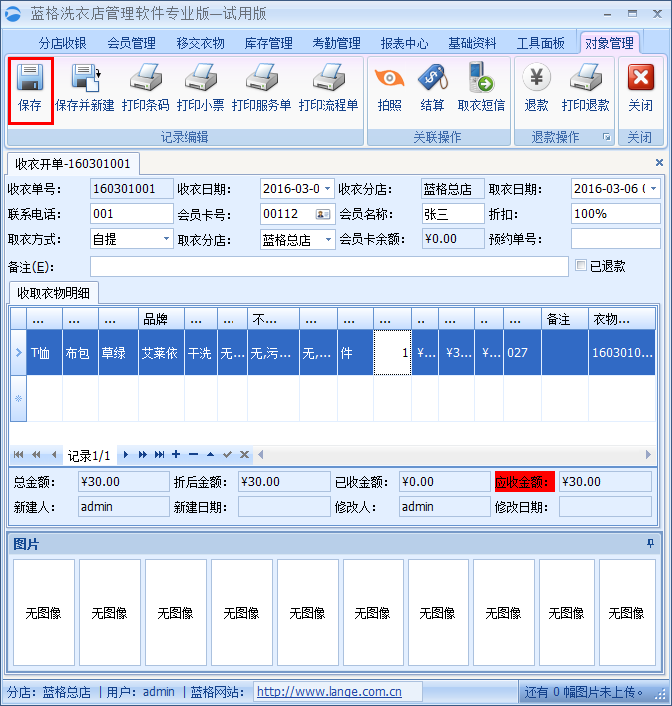Image resolution: width=672 pixels, height=706 pixels.
Task: Click 打印退款 printer icon
Action: click(x=586, y=77)
